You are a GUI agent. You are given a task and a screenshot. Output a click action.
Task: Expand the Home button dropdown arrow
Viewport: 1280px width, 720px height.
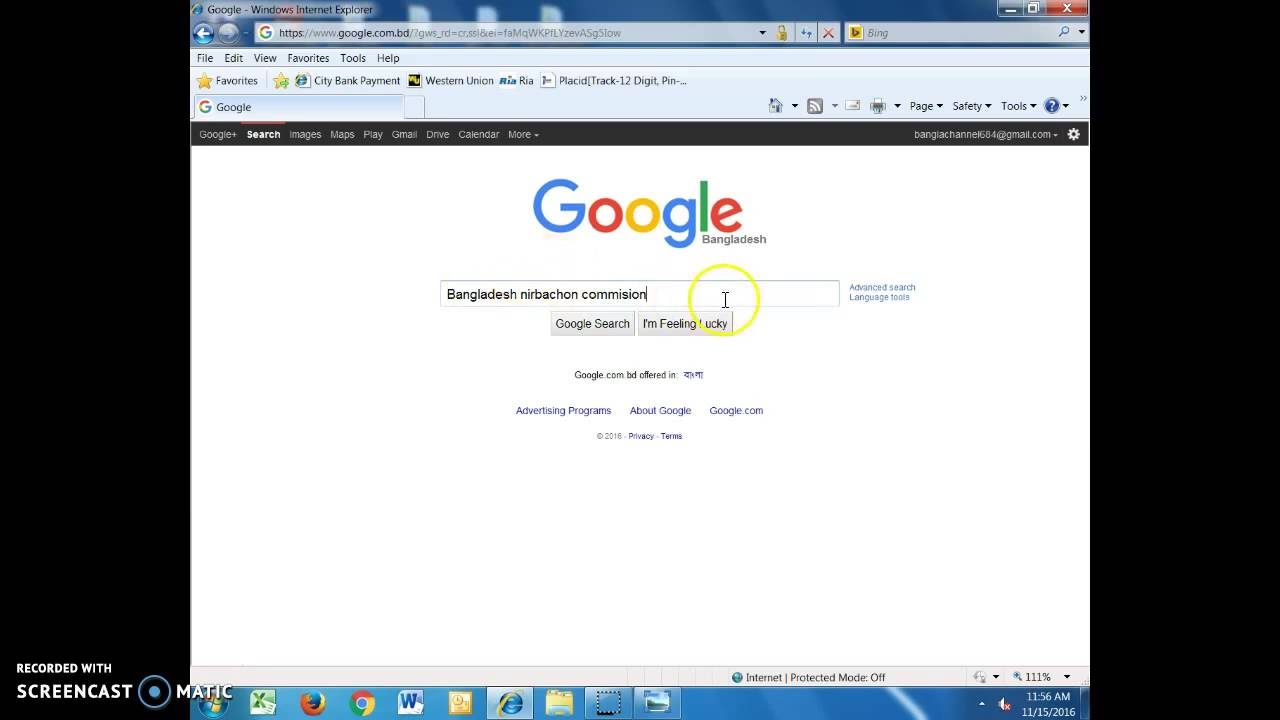tap(795, 106)
